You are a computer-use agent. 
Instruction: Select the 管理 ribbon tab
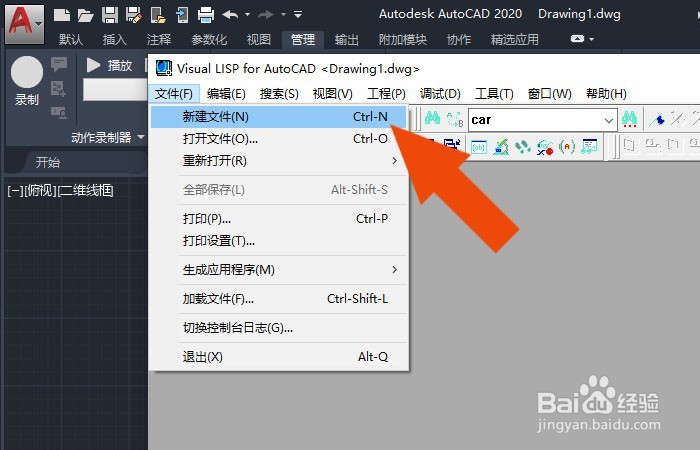(x=303, y=40)
